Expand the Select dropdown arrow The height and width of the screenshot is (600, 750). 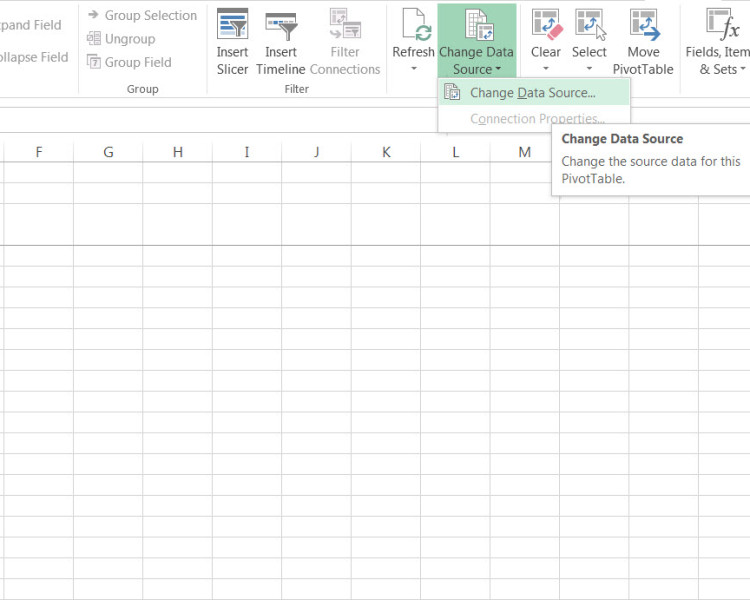[589, 70]
